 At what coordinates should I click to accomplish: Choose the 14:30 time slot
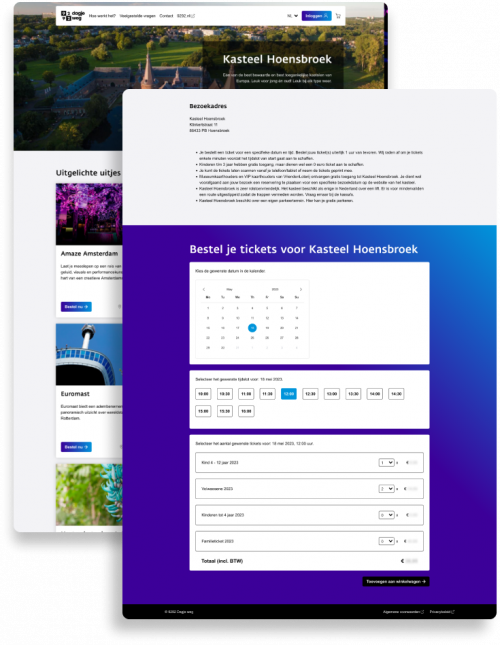coord(396,394)
